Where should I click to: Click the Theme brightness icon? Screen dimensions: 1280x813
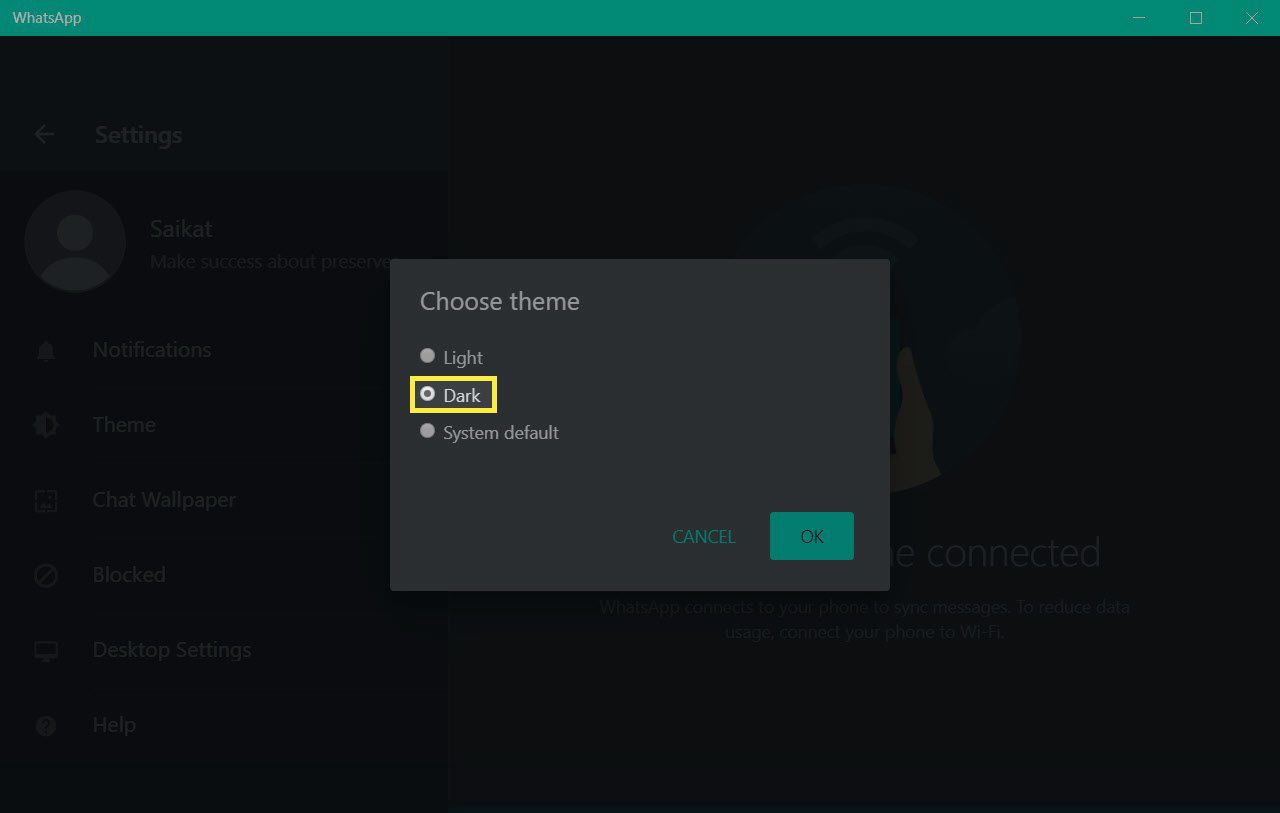pos(46,425)
